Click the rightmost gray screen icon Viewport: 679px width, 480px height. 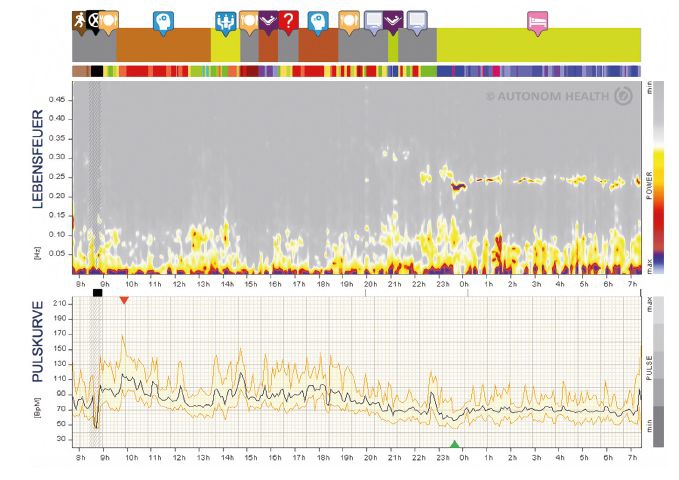[416, 19]
